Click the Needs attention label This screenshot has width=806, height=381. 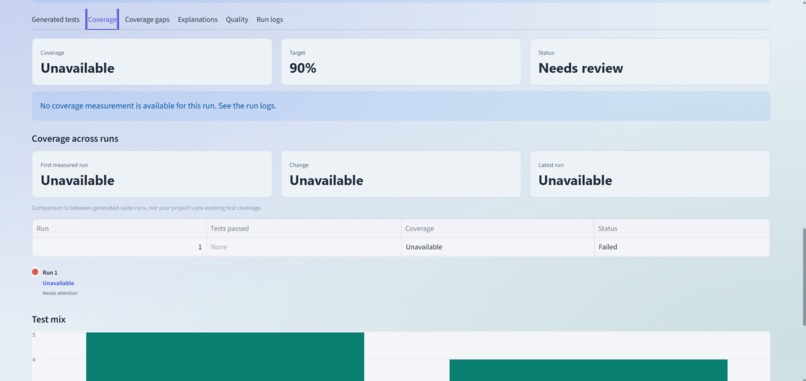pos(60,293)
